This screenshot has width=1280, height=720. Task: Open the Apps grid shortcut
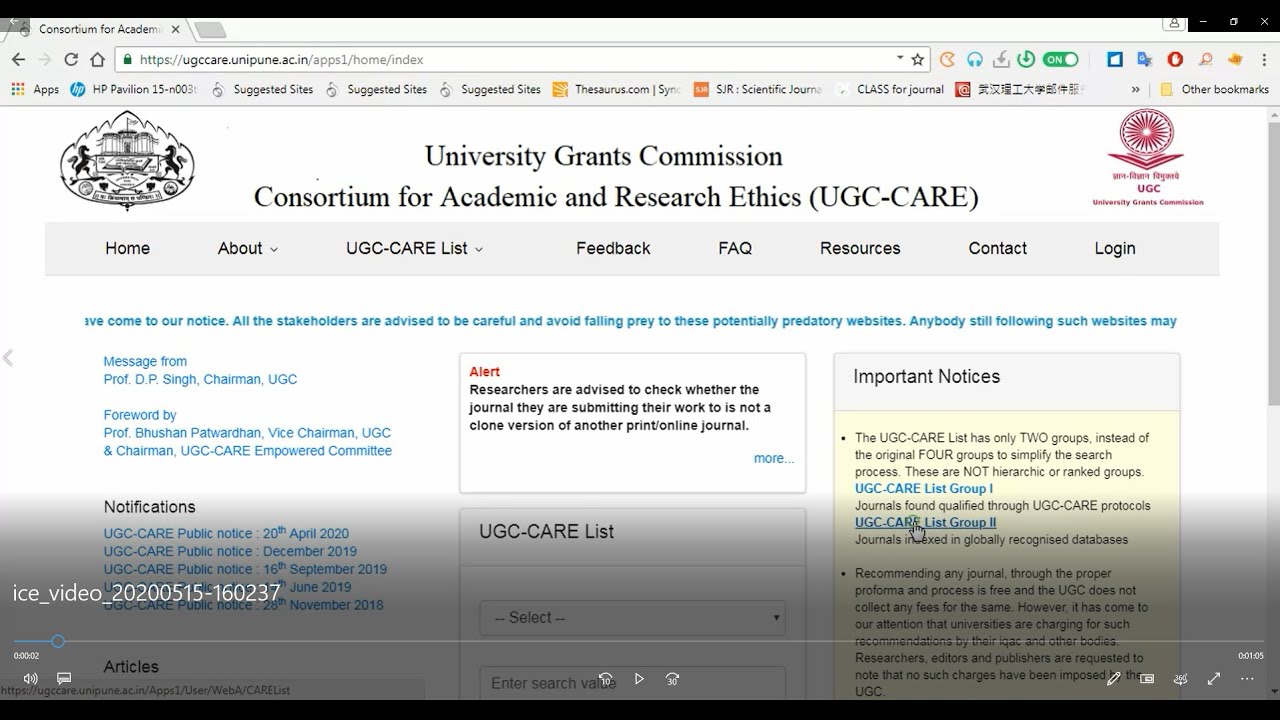tap(35, 89)
